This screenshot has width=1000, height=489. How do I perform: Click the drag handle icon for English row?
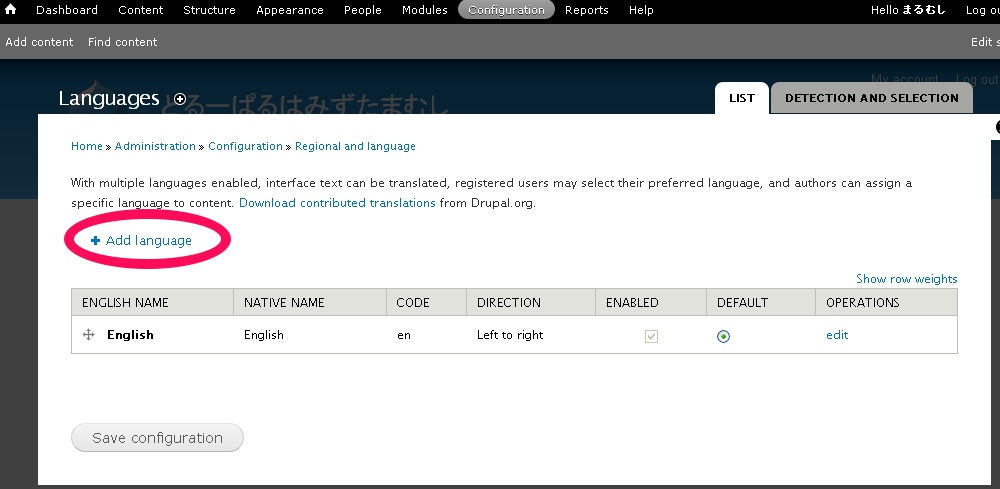[x=88, y=335]
